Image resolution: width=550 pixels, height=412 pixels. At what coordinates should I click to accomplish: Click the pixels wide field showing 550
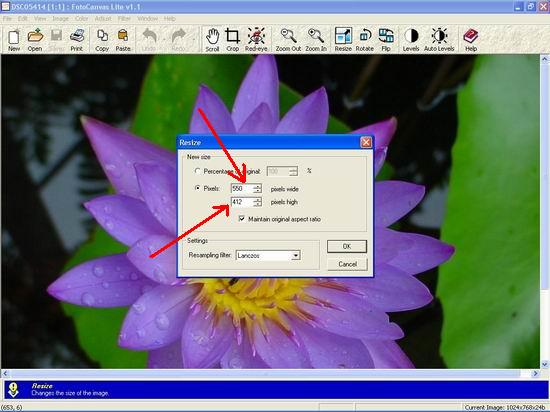pos(242,189)
